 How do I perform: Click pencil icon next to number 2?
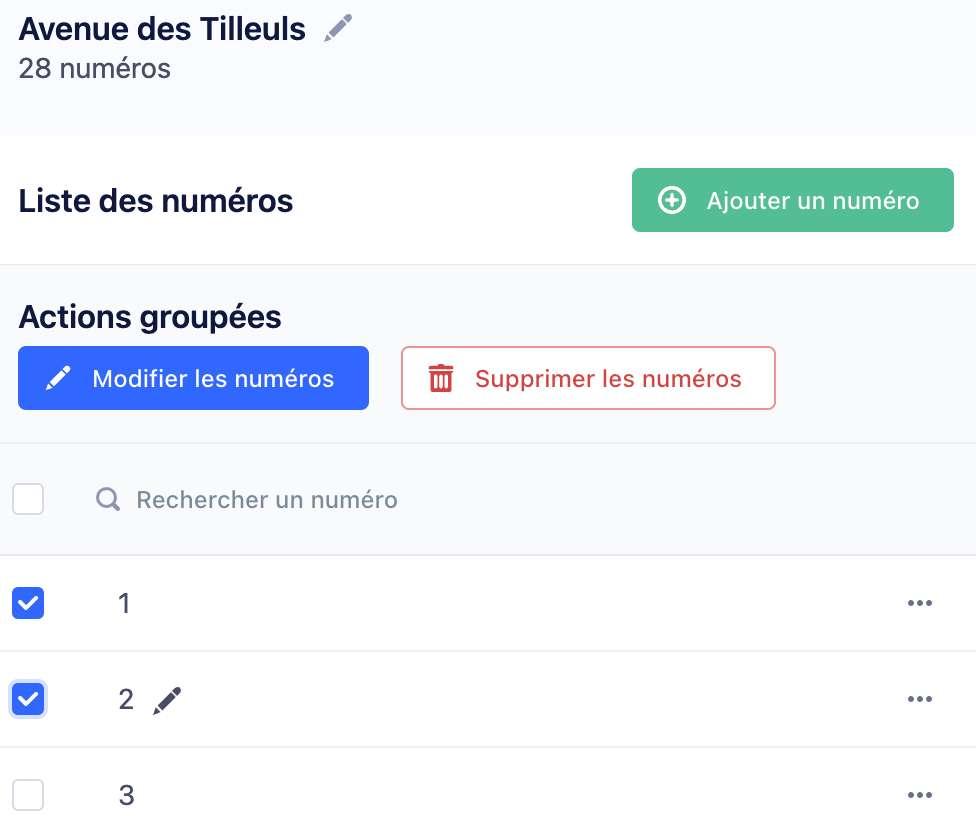[x=167, y=700]
